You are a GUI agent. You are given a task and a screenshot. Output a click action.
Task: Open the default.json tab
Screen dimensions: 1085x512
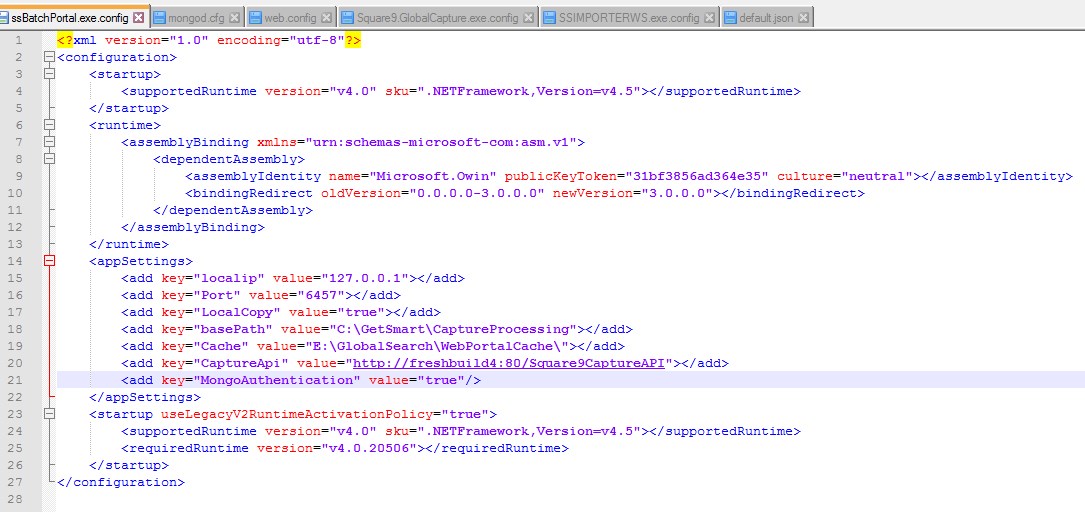click(x=766, y=18)
